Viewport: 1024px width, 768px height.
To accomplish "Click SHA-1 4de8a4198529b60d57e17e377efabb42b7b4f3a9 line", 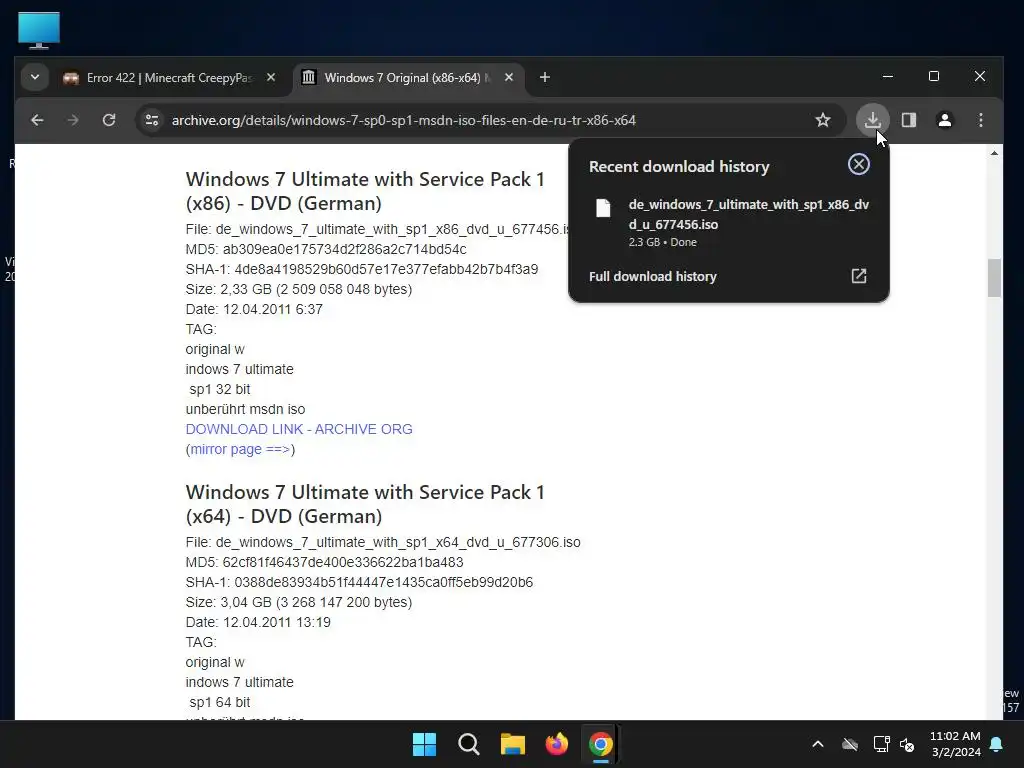I will (x=362, y=269).
